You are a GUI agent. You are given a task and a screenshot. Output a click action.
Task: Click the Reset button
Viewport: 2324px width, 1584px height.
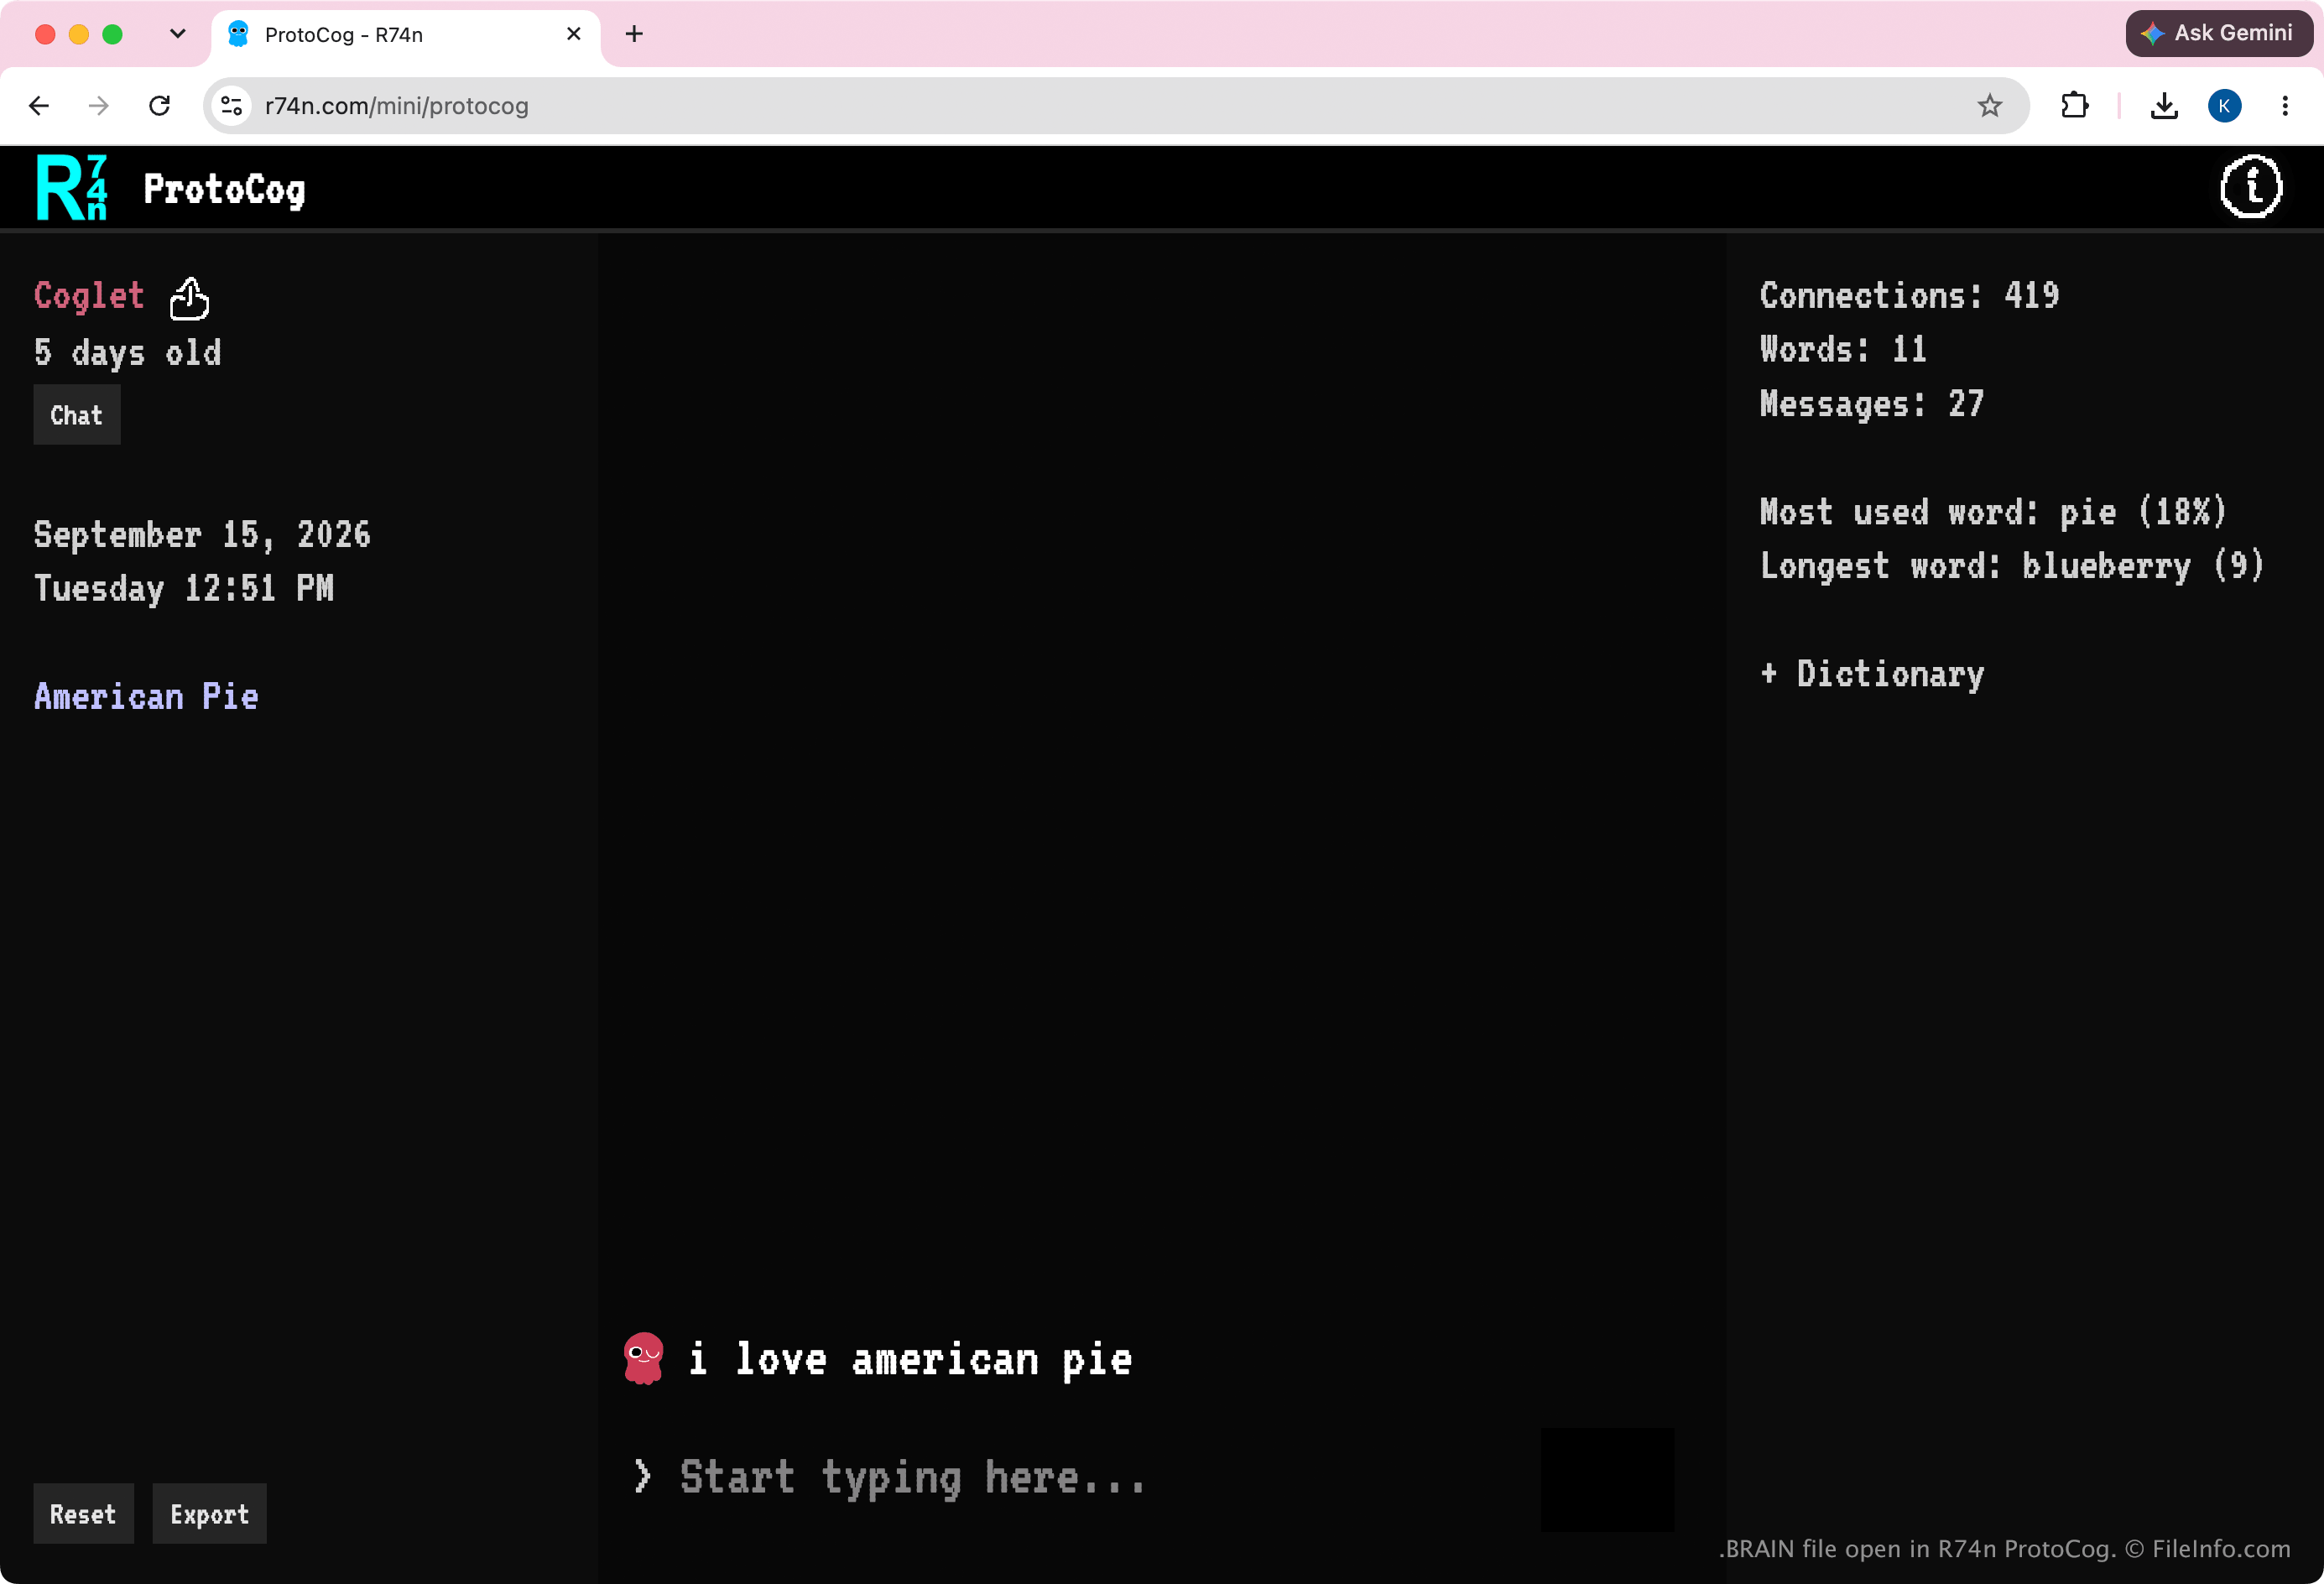coord(83,1514)
